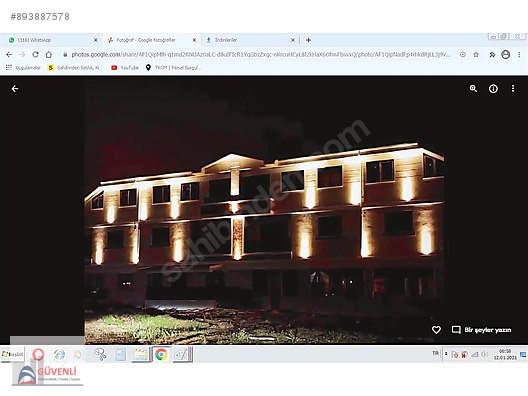Click the circular icon left of bookmark star
This screenshot has height=396, width=528.
click(x=463, y=55)
